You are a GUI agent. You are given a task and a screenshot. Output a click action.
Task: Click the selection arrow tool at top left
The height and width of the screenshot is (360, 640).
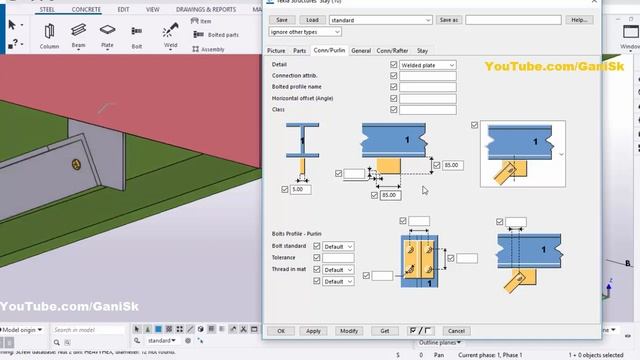click(12, 25)
